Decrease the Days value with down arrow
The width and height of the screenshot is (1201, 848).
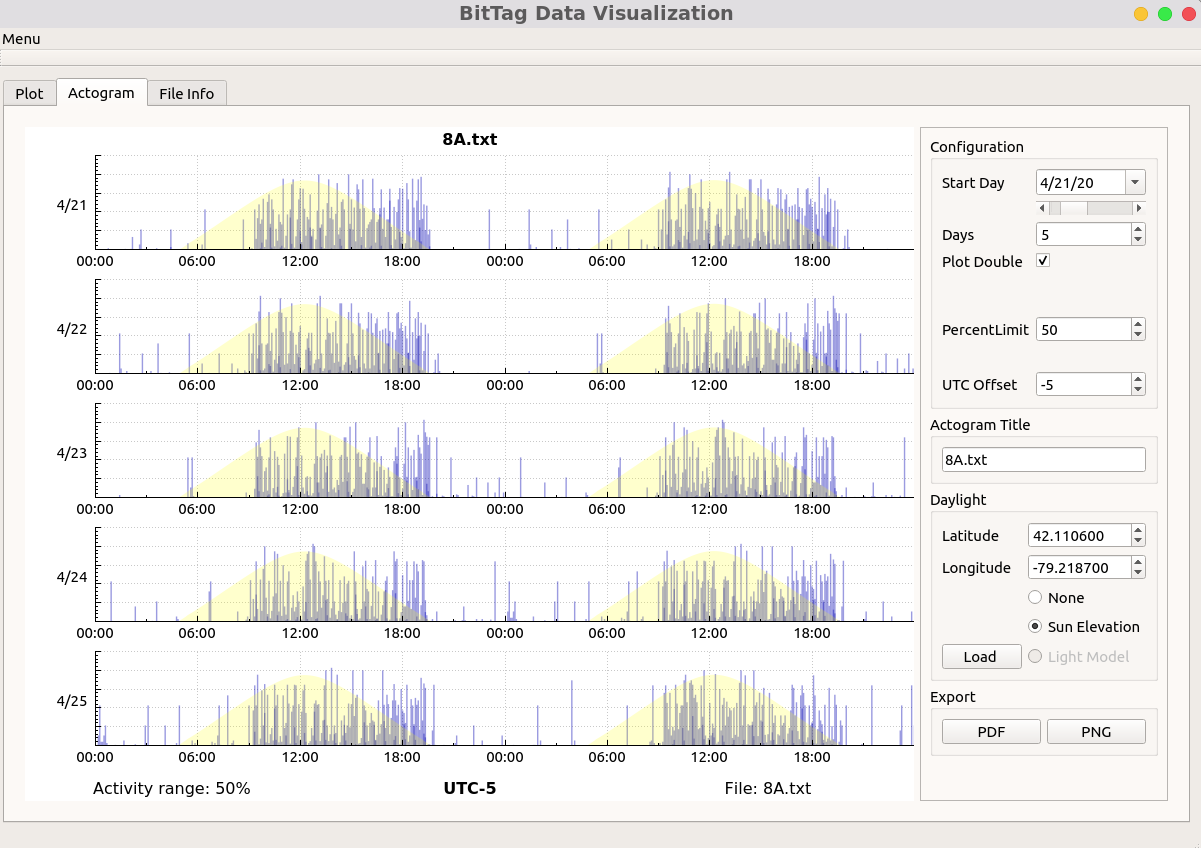coord(1138,240)
